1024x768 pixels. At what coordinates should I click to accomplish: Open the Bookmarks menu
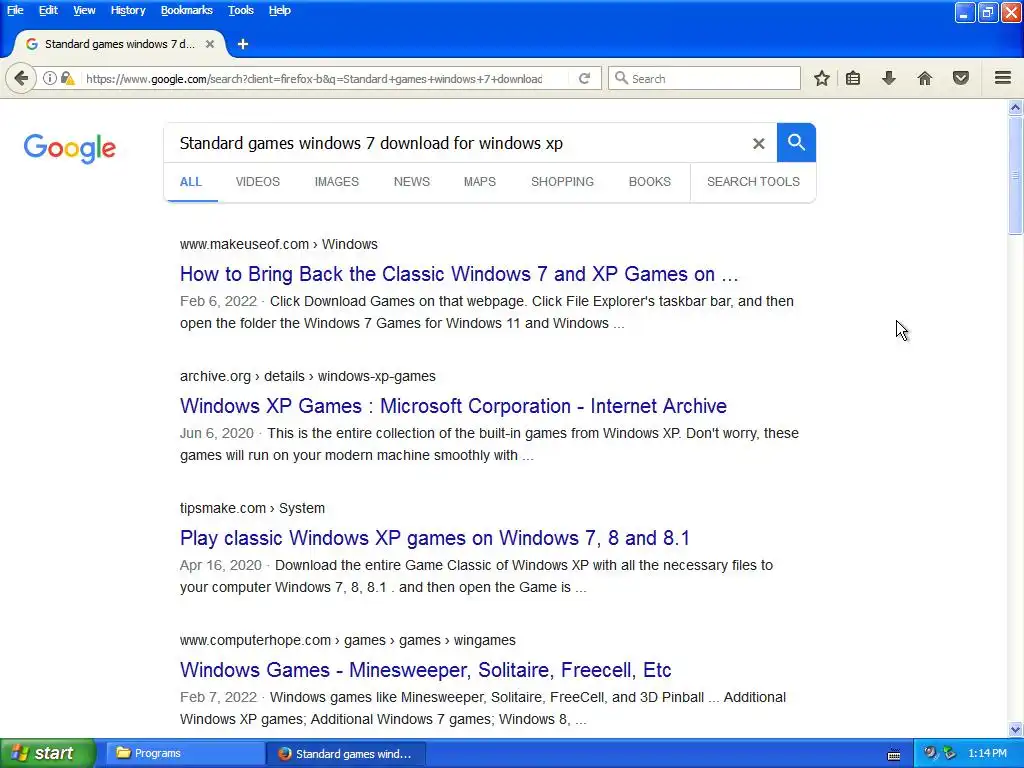pyautogui.click(x=187, y=10)
